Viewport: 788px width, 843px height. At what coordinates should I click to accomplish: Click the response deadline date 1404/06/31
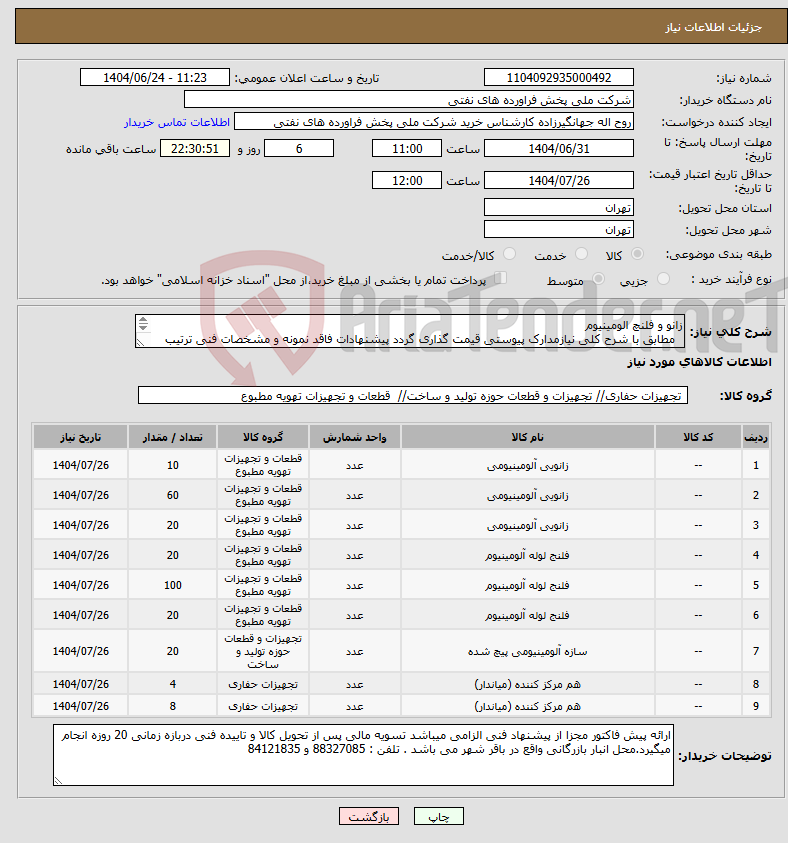[558, 148]
